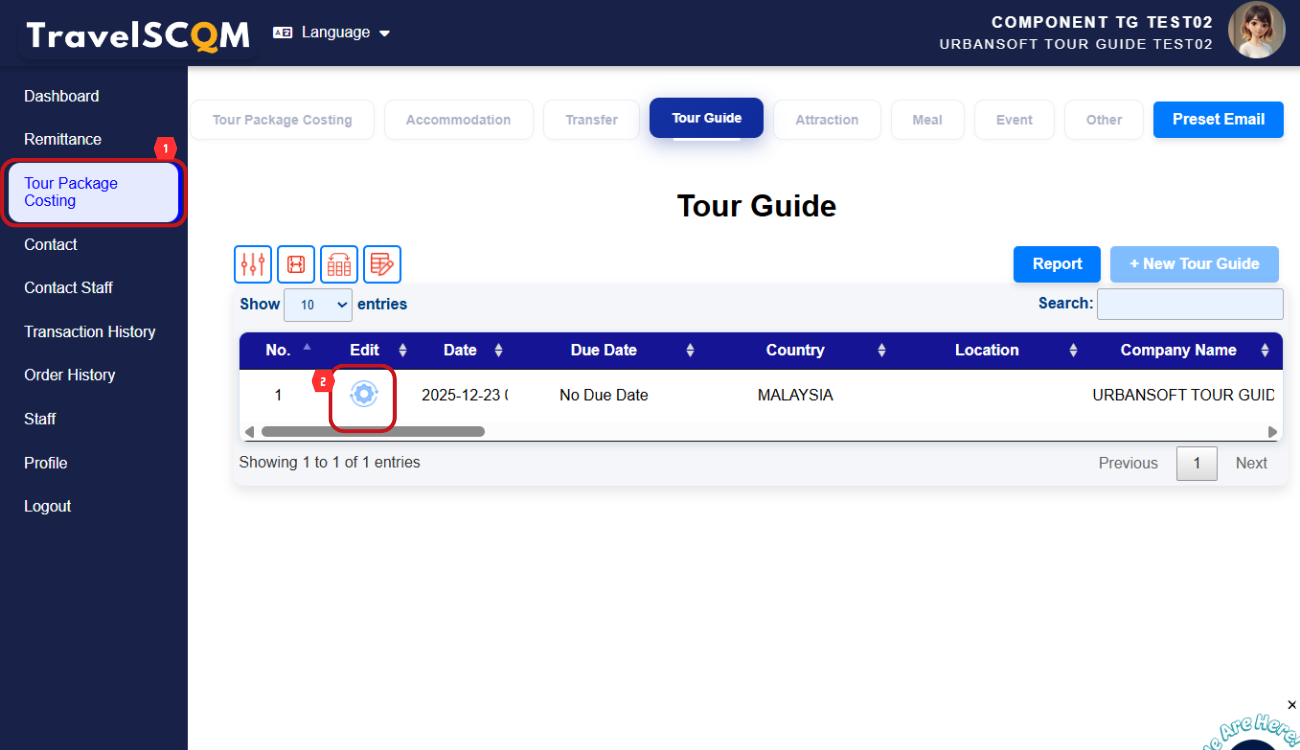The height and width of the screenshot is (750, 1300).
Task: Click the table's horizontal scrollbar thumb
Action: (x=372, y=432)
